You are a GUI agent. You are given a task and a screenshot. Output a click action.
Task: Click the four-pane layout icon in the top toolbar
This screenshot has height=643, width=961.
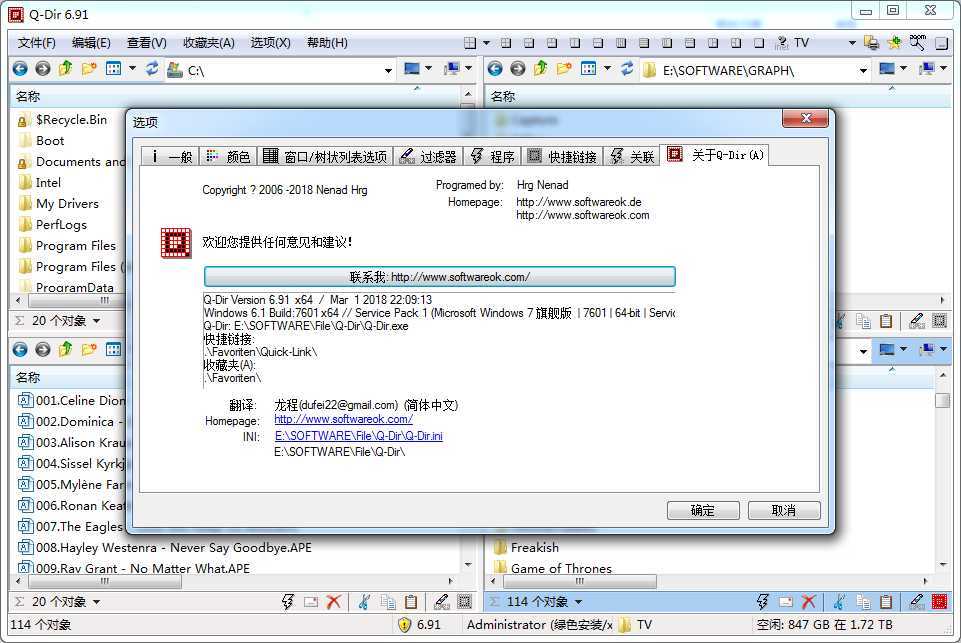(x=470, y=43)
